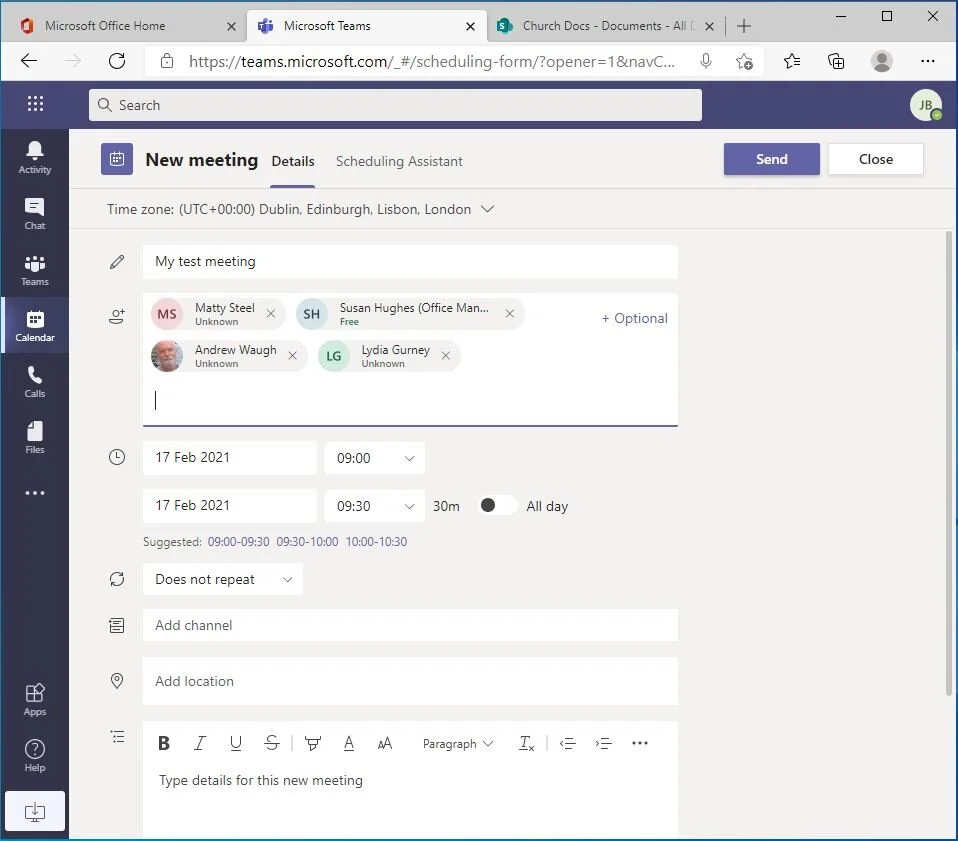Open the 09:30 end time dropdown

tap(375, 506)
